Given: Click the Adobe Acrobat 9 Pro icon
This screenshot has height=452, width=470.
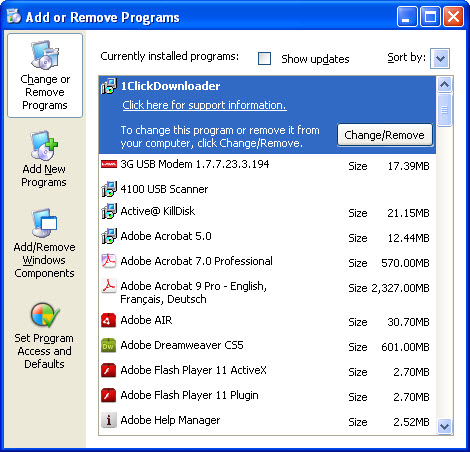Looking at the screenshot, I should pos(109,286).
